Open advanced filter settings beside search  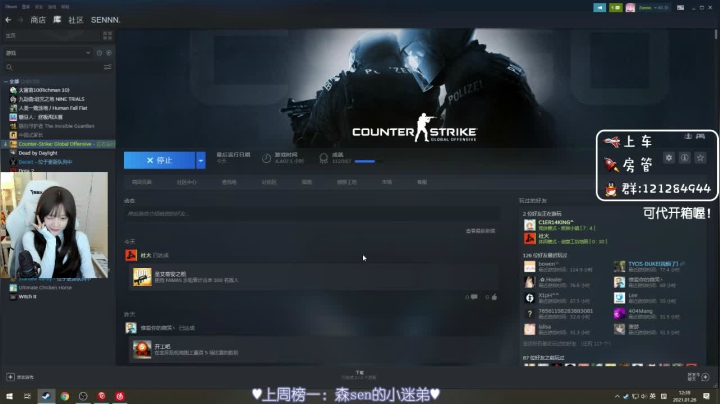107,67
